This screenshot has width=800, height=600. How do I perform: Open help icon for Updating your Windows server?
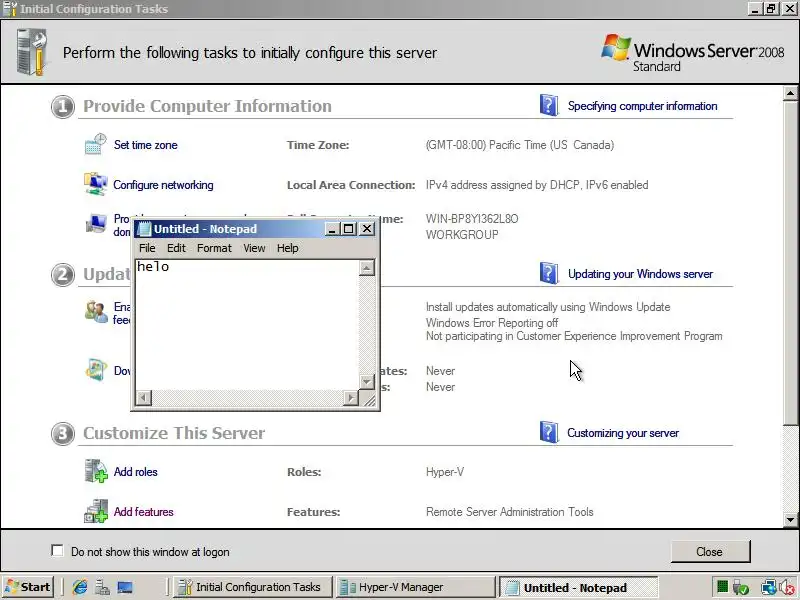click(549, 273)
